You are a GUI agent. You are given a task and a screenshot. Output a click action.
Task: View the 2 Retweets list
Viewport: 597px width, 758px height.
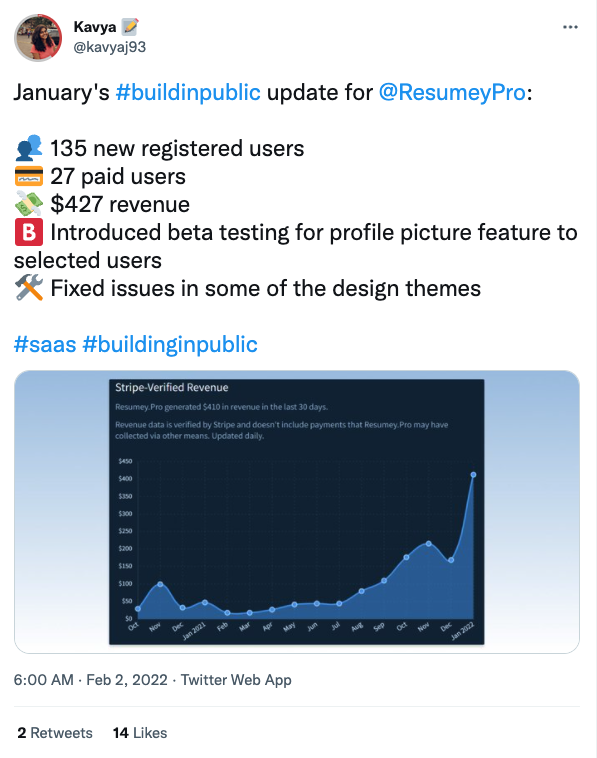[55, 733]
